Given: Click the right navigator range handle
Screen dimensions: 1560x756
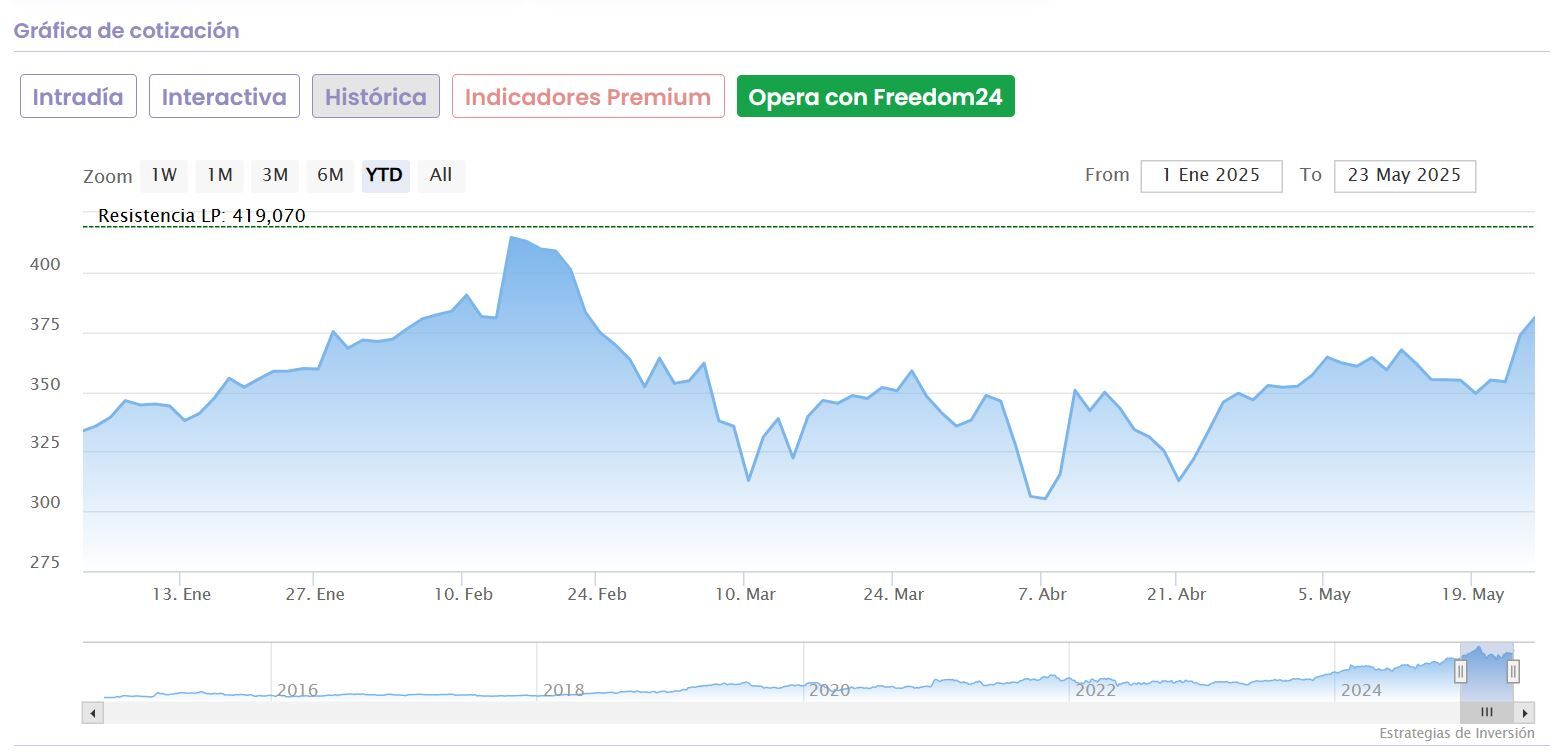Looking at the screenshot, I should point(1513,671).
